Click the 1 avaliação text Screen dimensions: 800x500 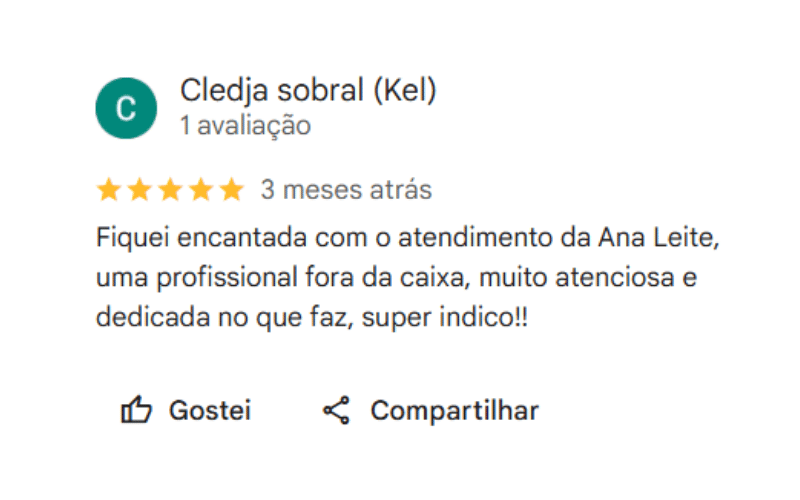click(245, 126)
